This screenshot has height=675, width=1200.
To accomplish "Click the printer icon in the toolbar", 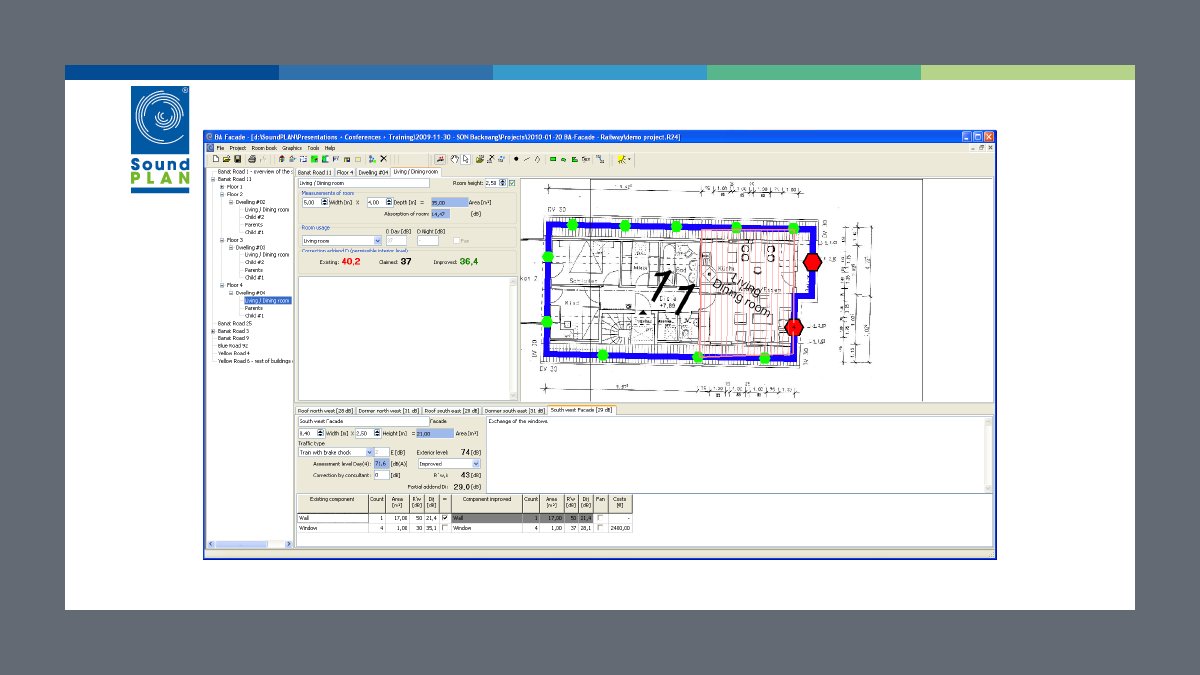I will pyautogui.click(x=252, y=158).
